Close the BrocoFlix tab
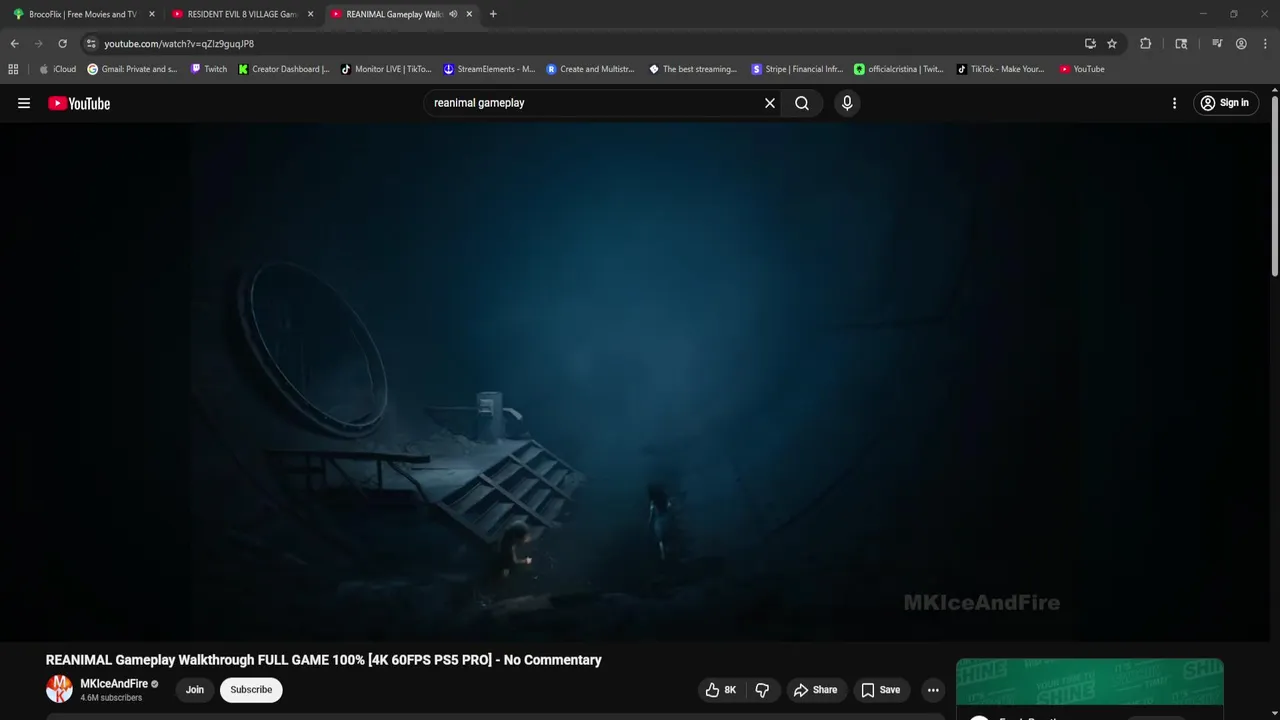Image resolution: width=1280 pixels, height=720 pixels. tap(152, 14)
